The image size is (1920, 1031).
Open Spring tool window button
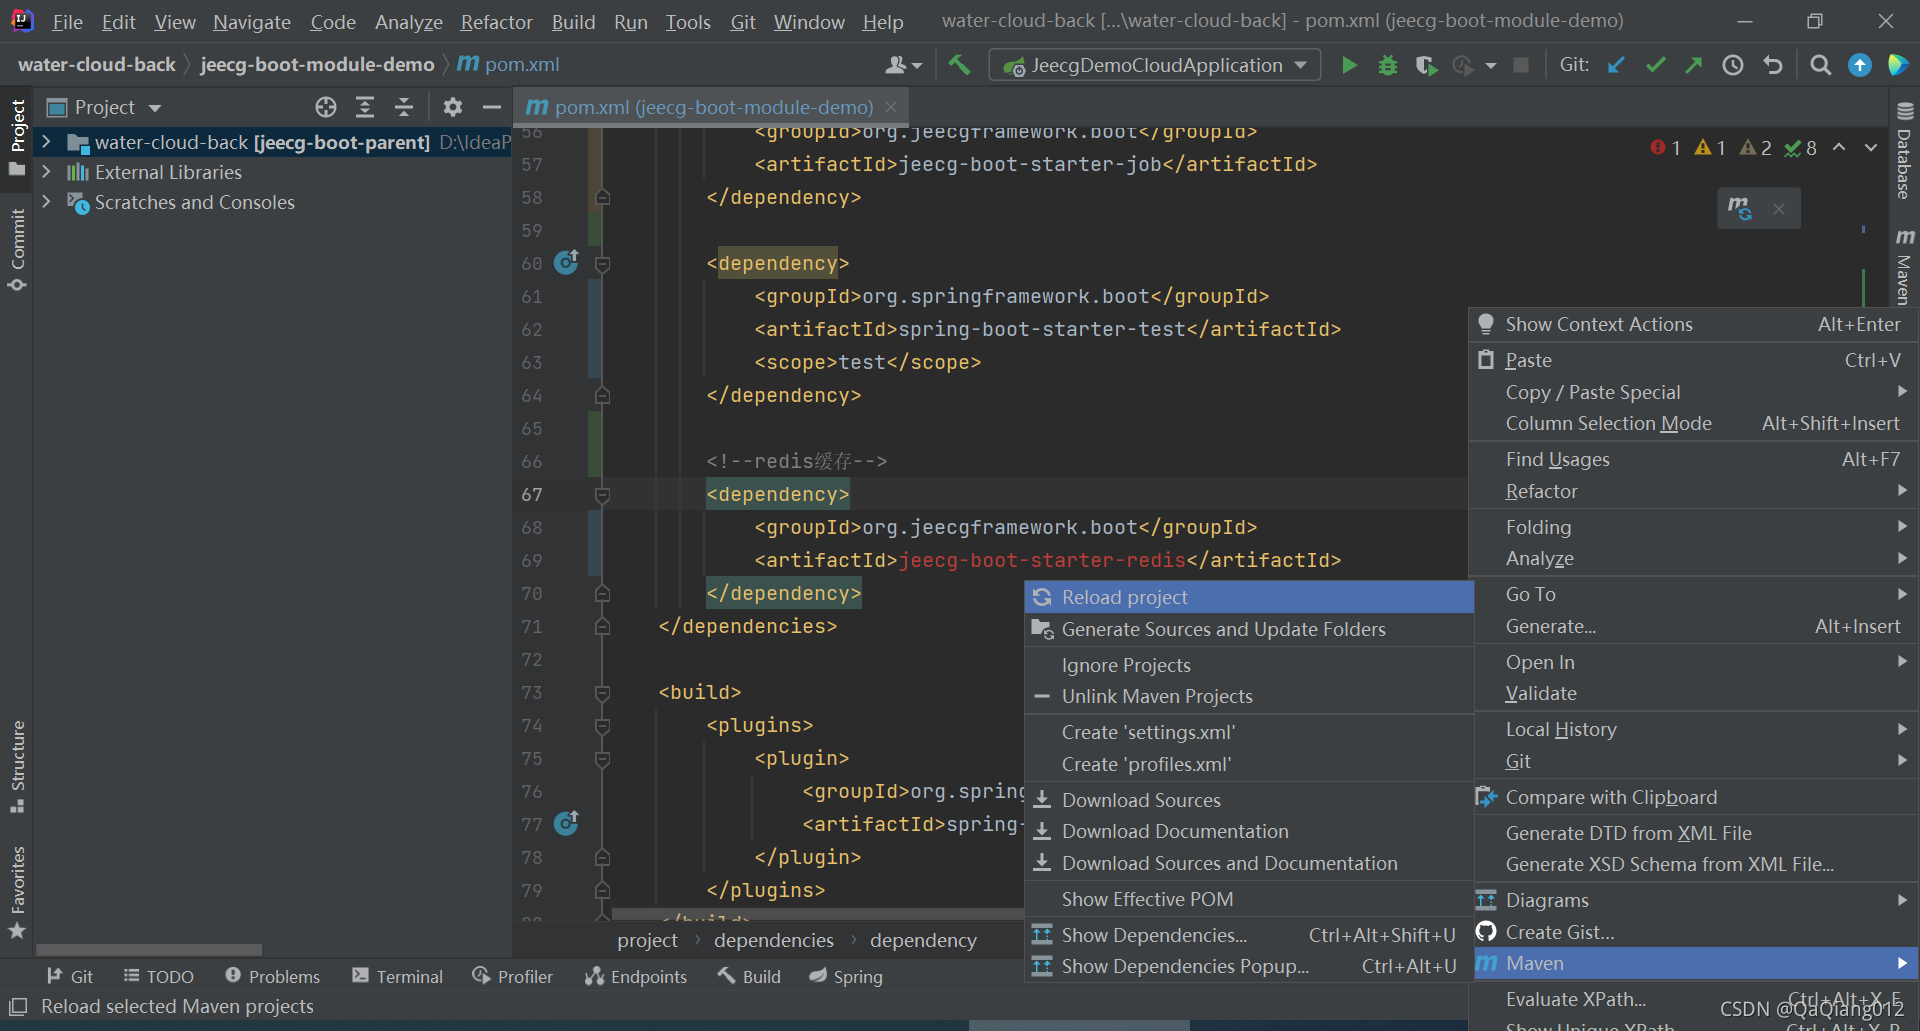click(846, 976)
